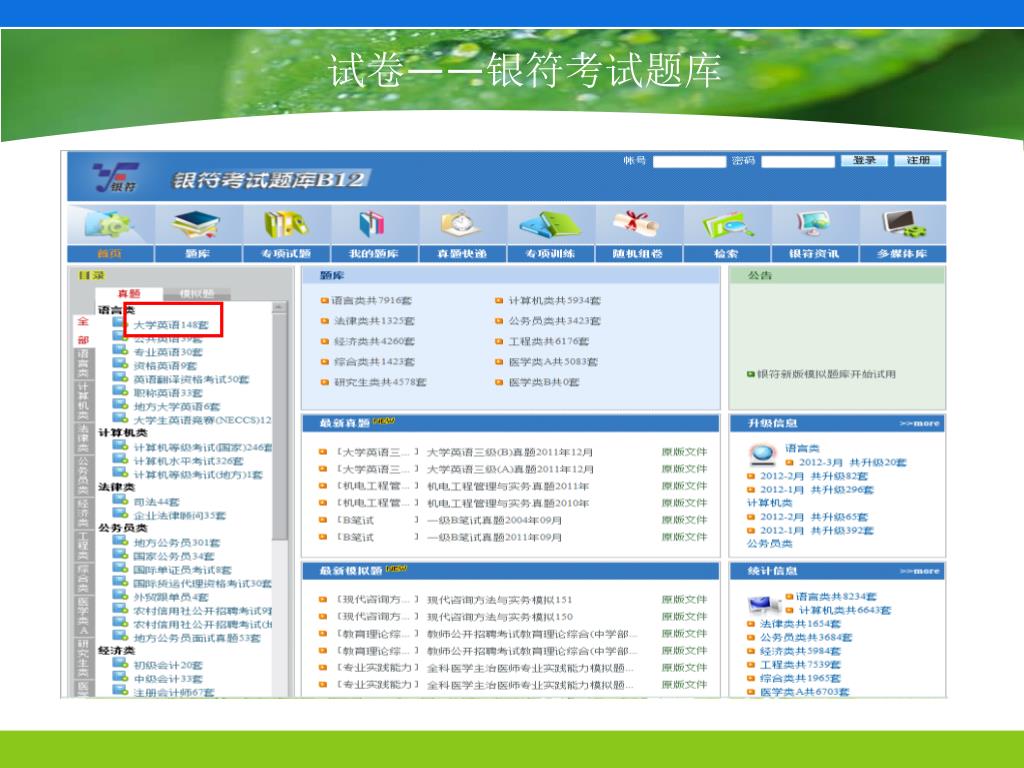This screenshot has height=768, width=1024.
Task: Click 原版文件 for 大学英语三级(A)真题2011年12月
Action: pos(684,469)
